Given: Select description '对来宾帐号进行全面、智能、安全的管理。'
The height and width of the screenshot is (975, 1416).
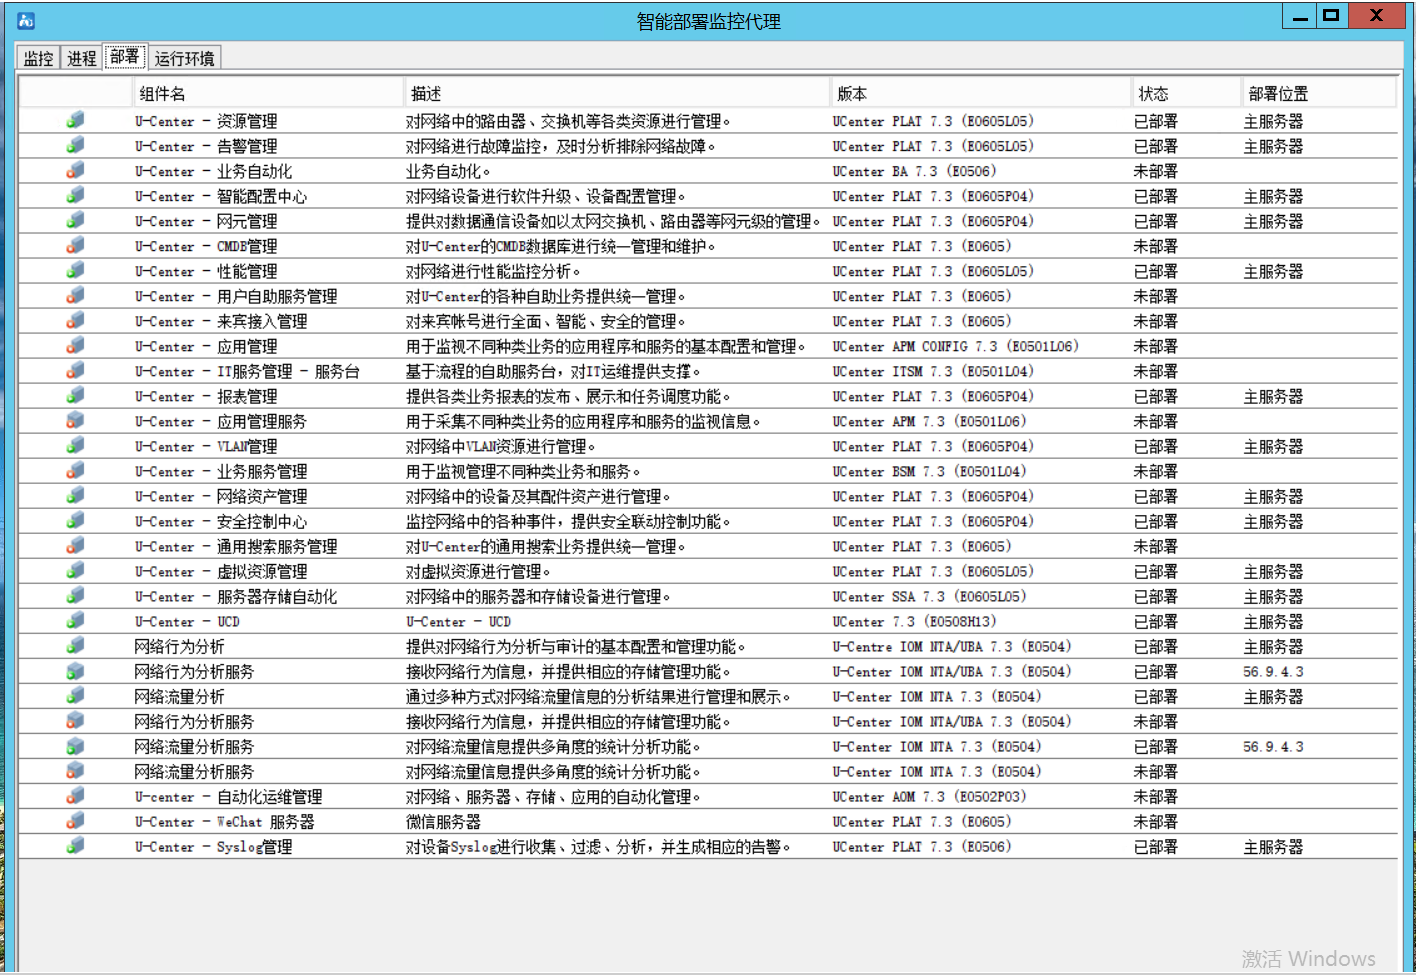Looking at the screenshot, I should click(546, 321).
